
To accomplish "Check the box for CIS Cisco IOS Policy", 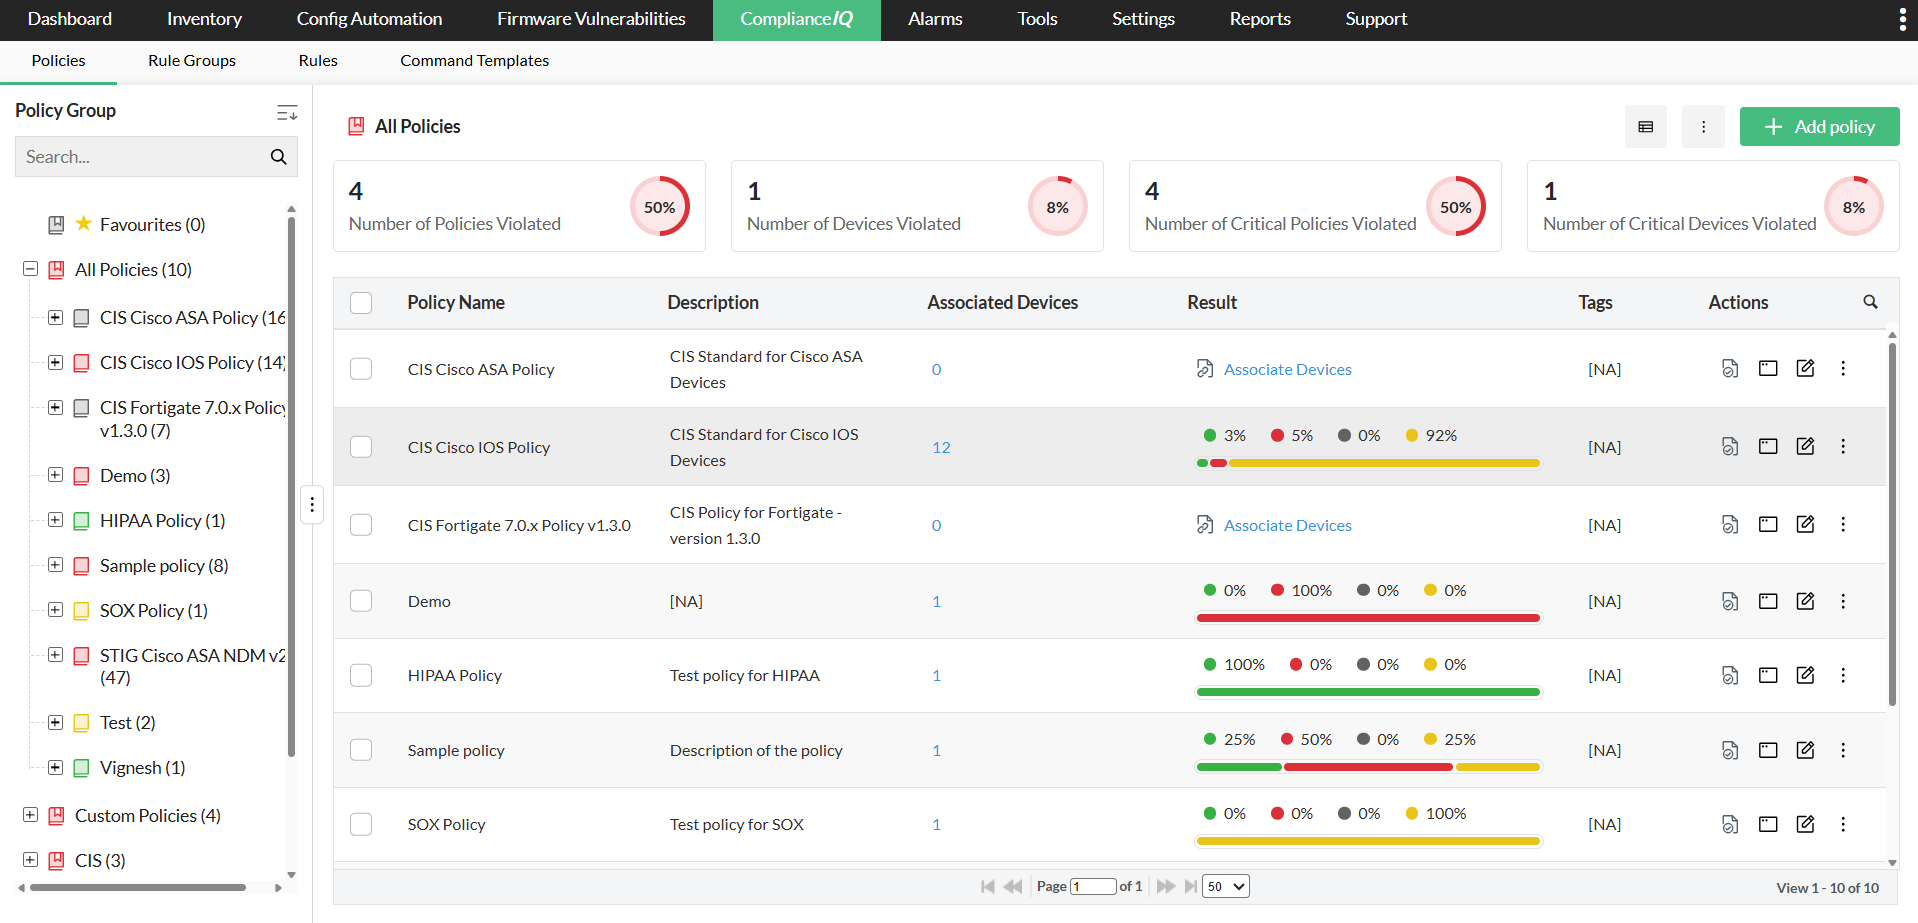I will pos(361,447).
